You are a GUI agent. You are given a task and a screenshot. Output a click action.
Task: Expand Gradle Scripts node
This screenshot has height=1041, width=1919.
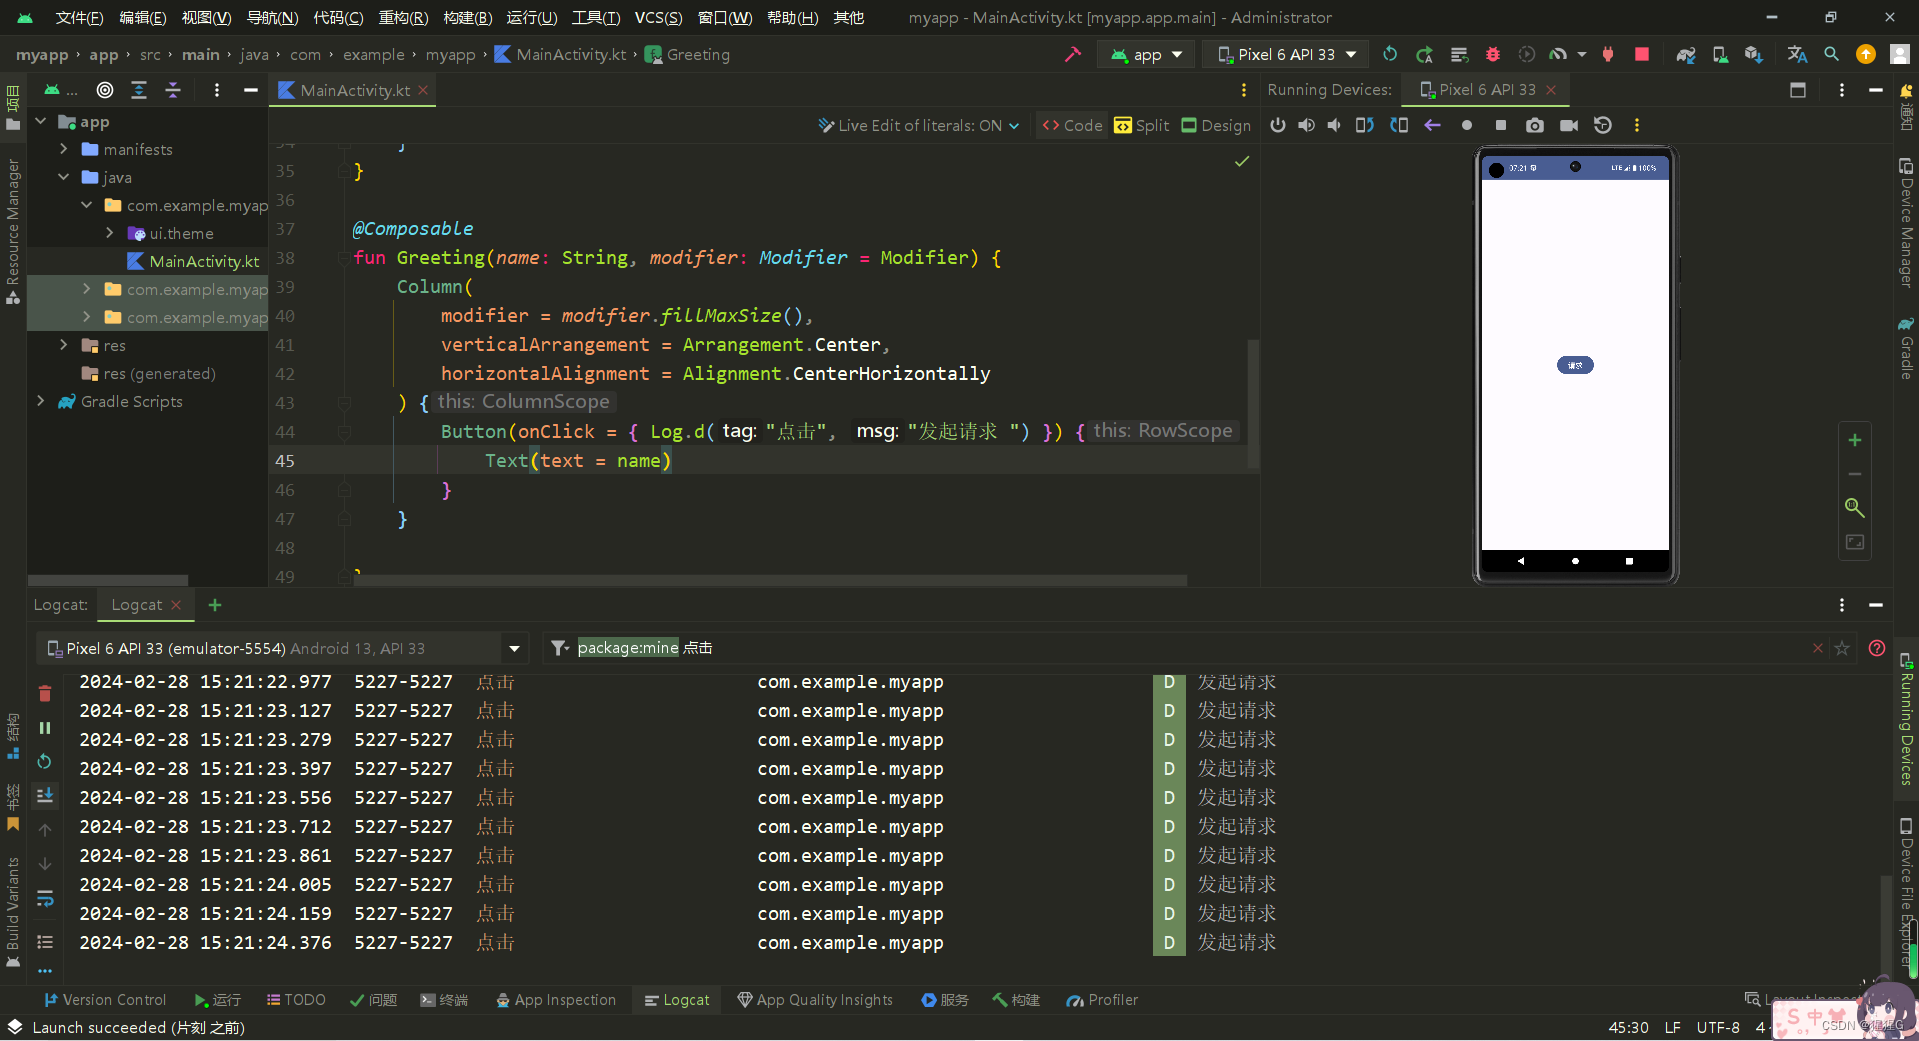(41, 401)
